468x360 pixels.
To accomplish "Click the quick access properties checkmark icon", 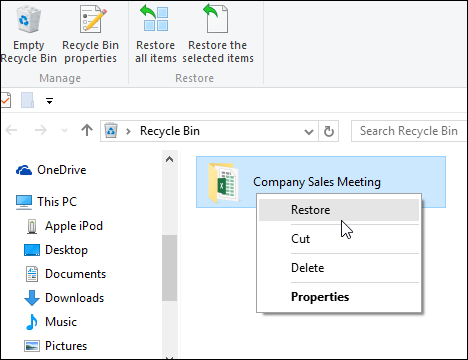I will (x=5, y=100).
